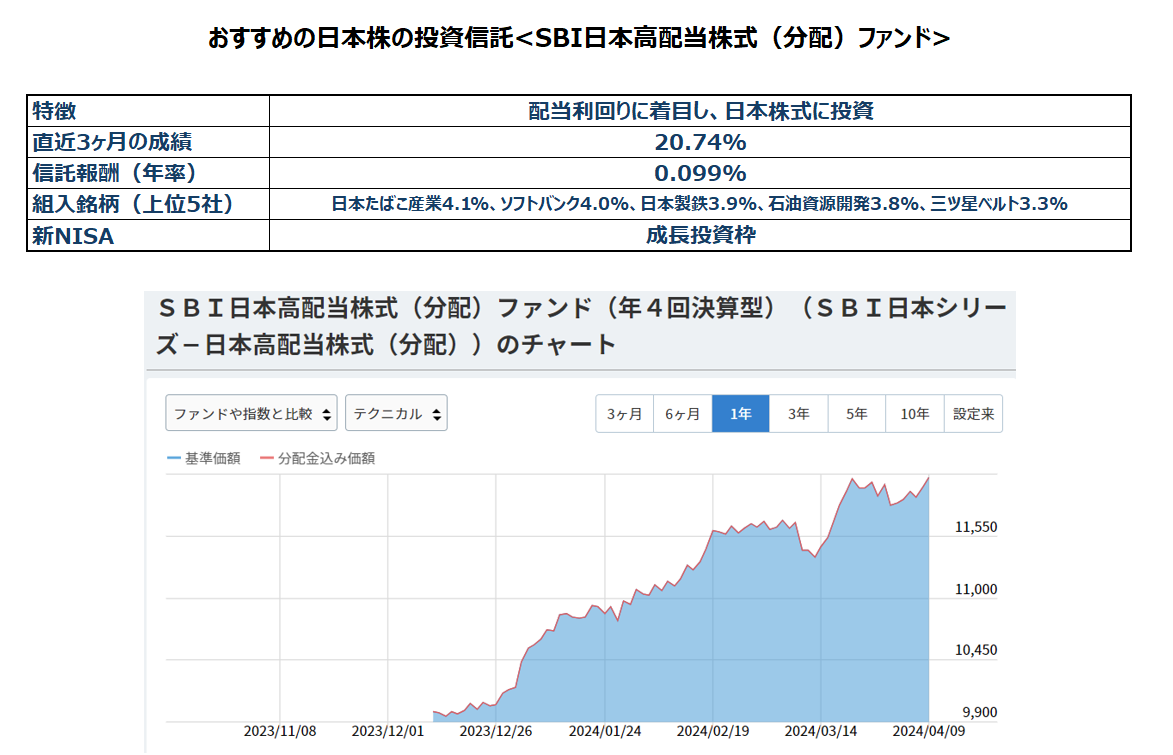Click the 10,450 y-axis label
Viewport: 1173px width, 755px height.
(x=976, y=650)
